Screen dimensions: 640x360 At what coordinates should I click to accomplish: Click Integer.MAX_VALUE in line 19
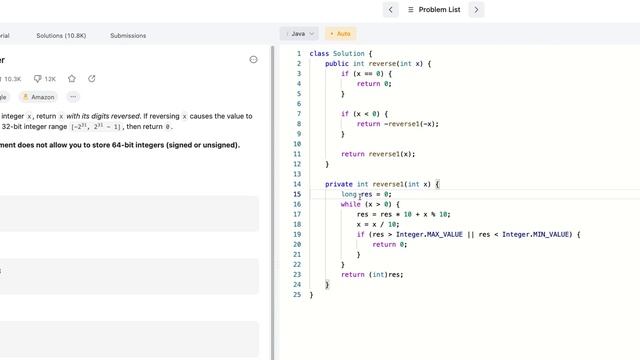point(429,235)
